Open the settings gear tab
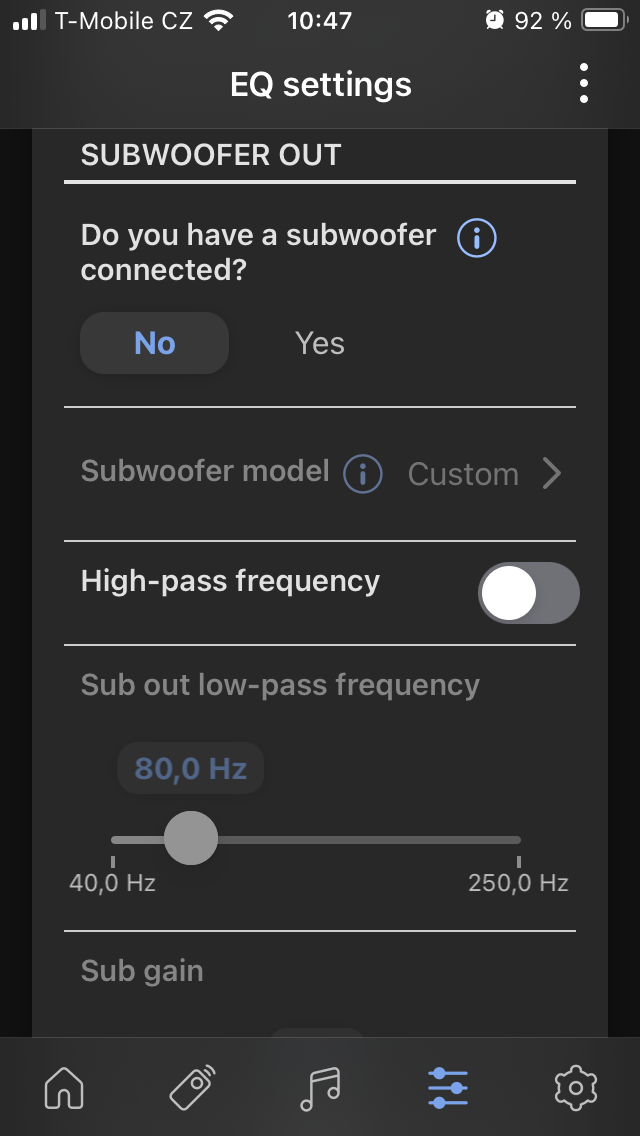640x1136 pixels. click(575, 1087)
